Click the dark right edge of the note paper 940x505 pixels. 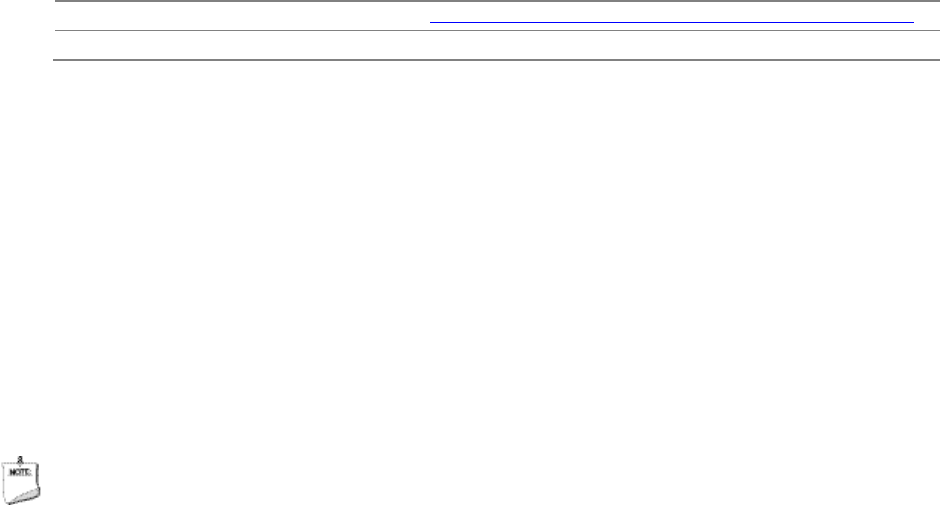(x=38, y=477)
